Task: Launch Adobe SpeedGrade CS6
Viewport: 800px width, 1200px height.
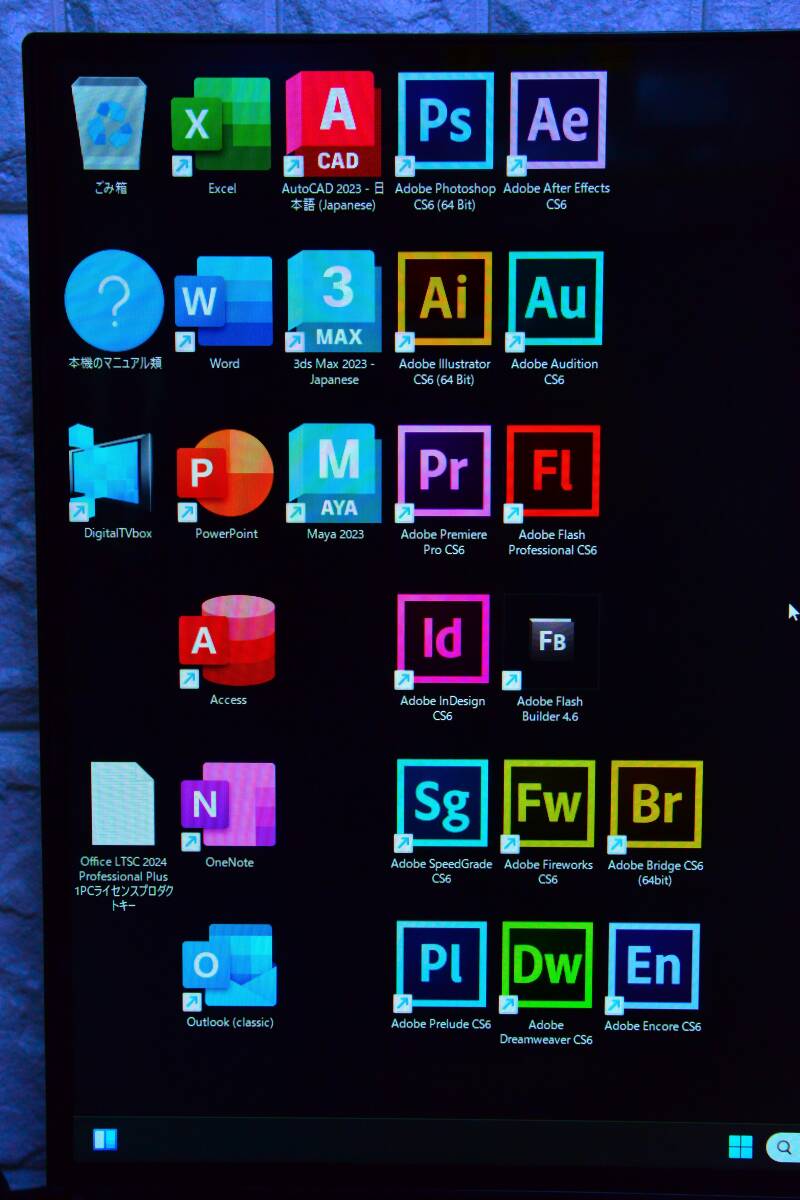Action: coord(442,805)
